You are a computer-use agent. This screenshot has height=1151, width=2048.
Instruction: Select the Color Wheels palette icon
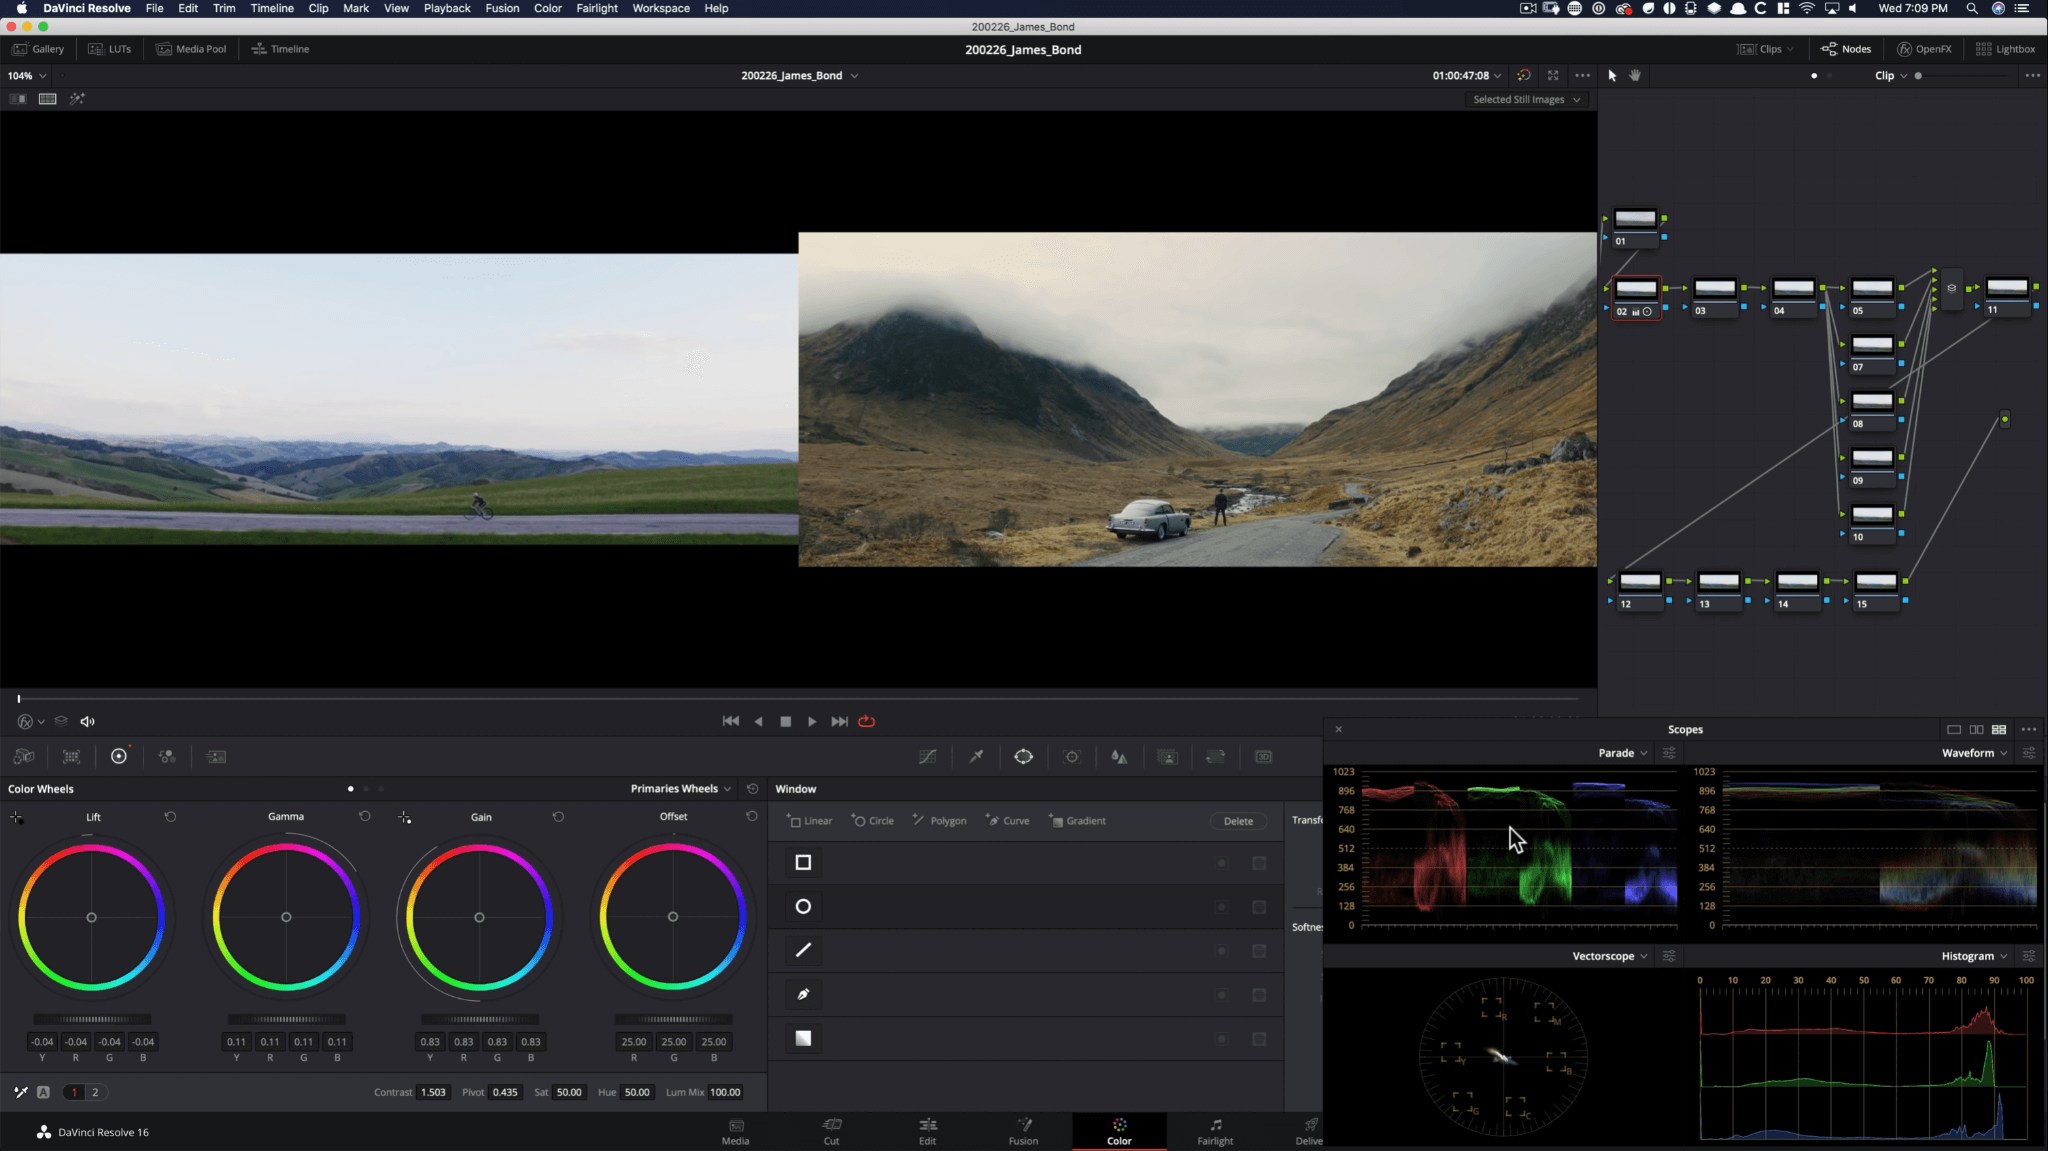coord(119,756)
